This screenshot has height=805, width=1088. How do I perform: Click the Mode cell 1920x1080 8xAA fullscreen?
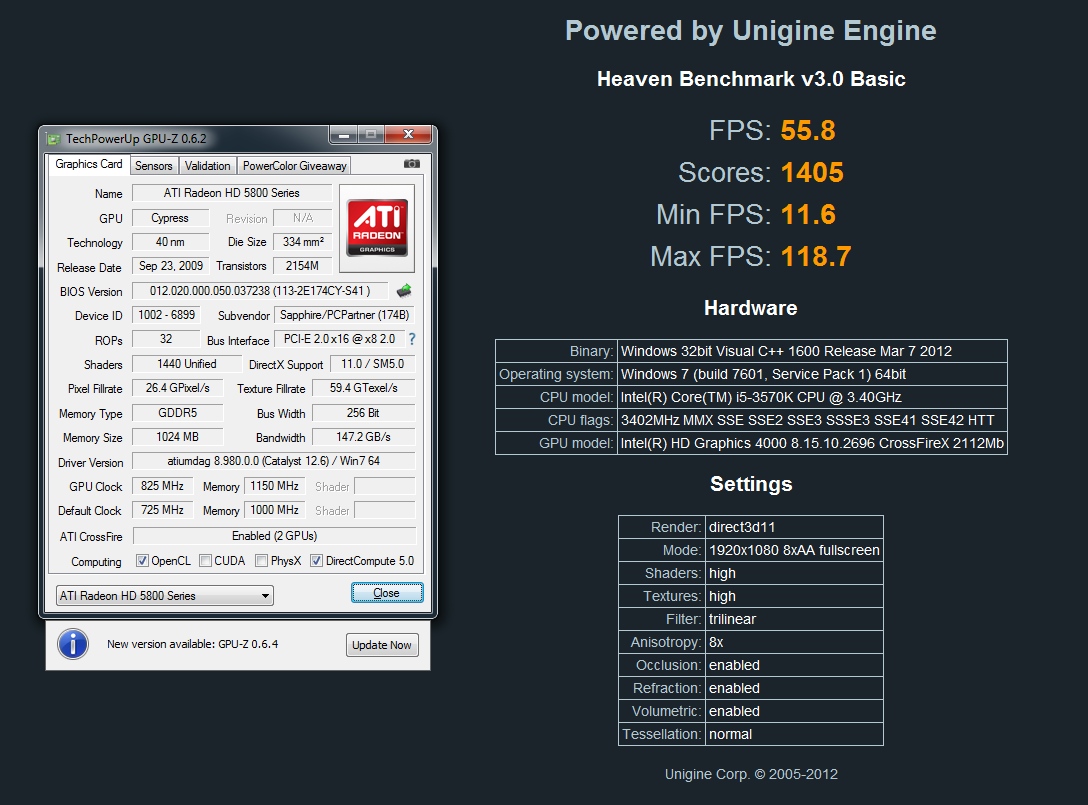tap(794, 550)
